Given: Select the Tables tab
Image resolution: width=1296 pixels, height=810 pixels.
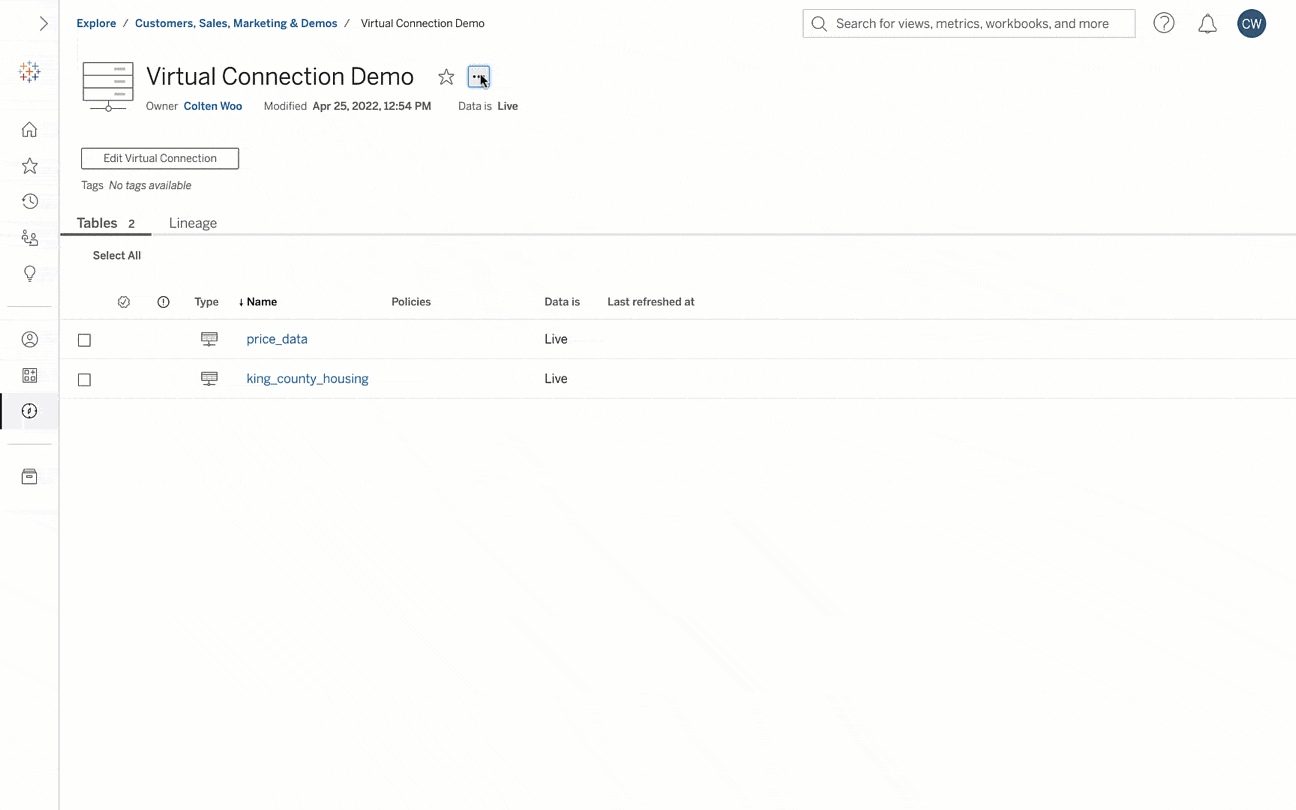Looking at the screenshot, I should tap(98, 223).
